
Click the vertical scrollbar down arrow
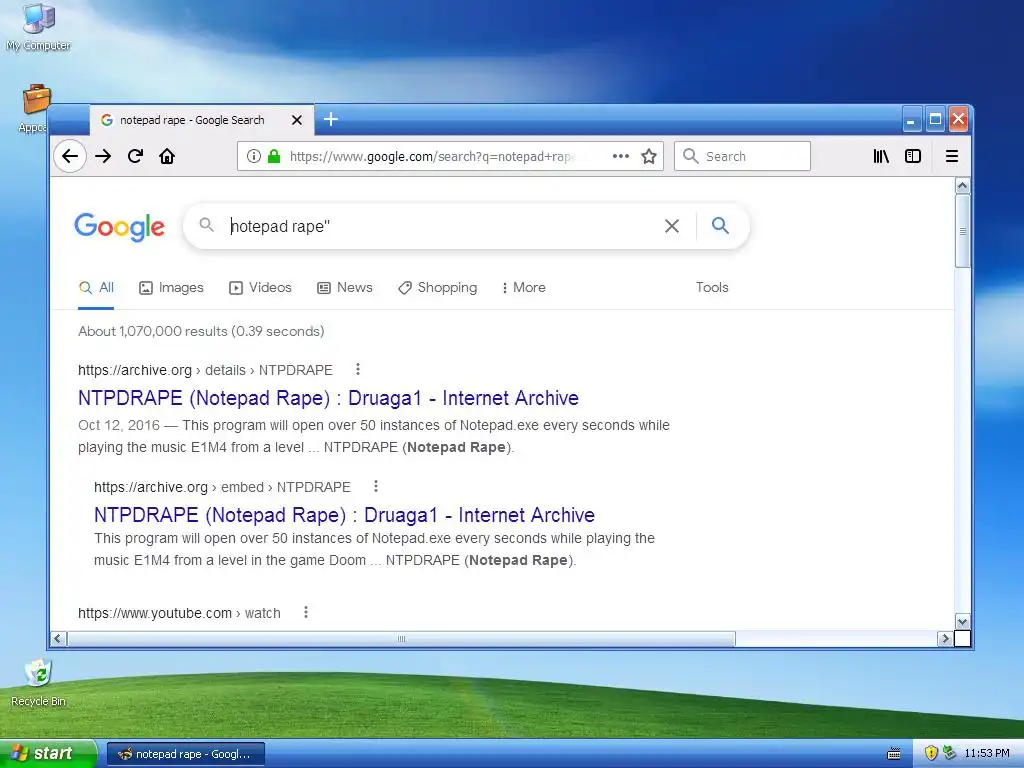(962, 621)
